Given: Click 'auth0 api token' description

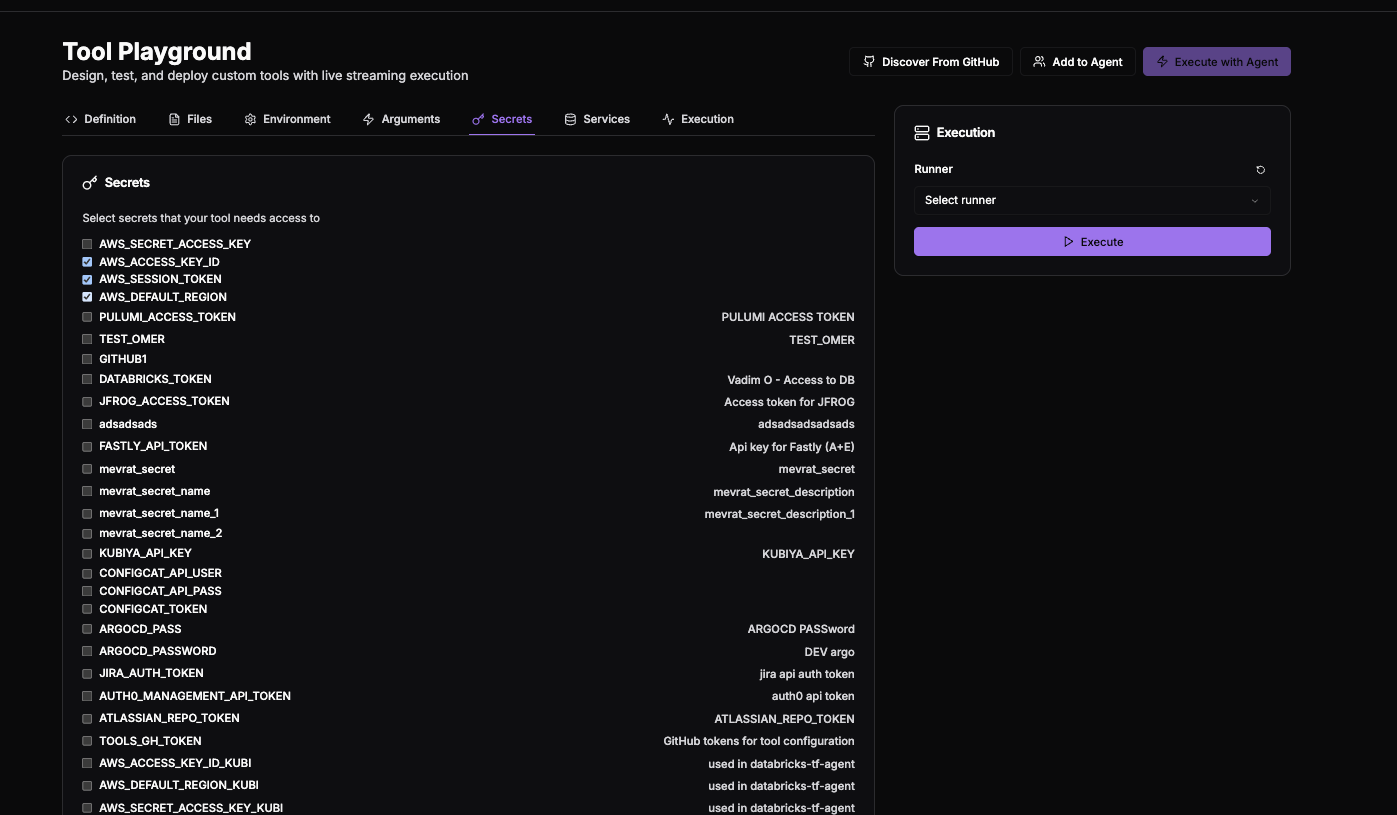Looking at the screenshot, I should pyautogui.click(x=813, y=696).
